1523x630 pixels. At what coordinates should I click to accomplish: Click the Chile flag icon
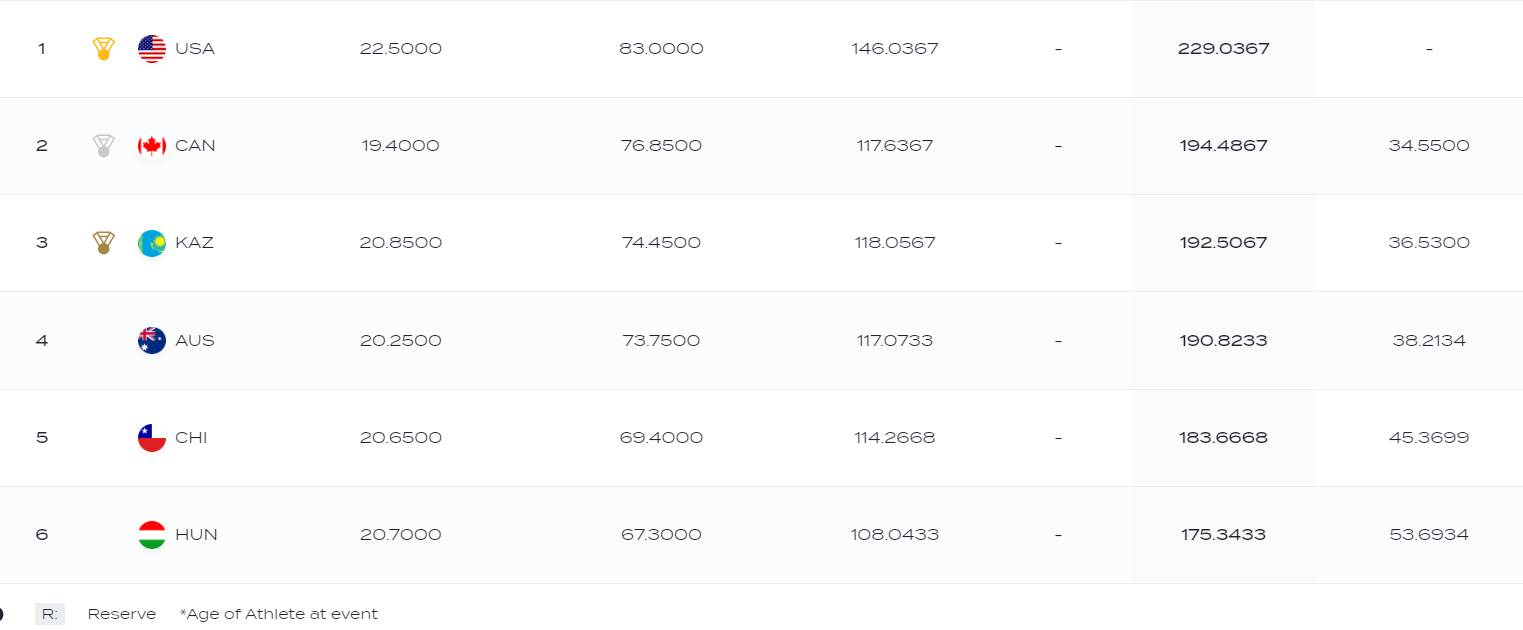152,437
